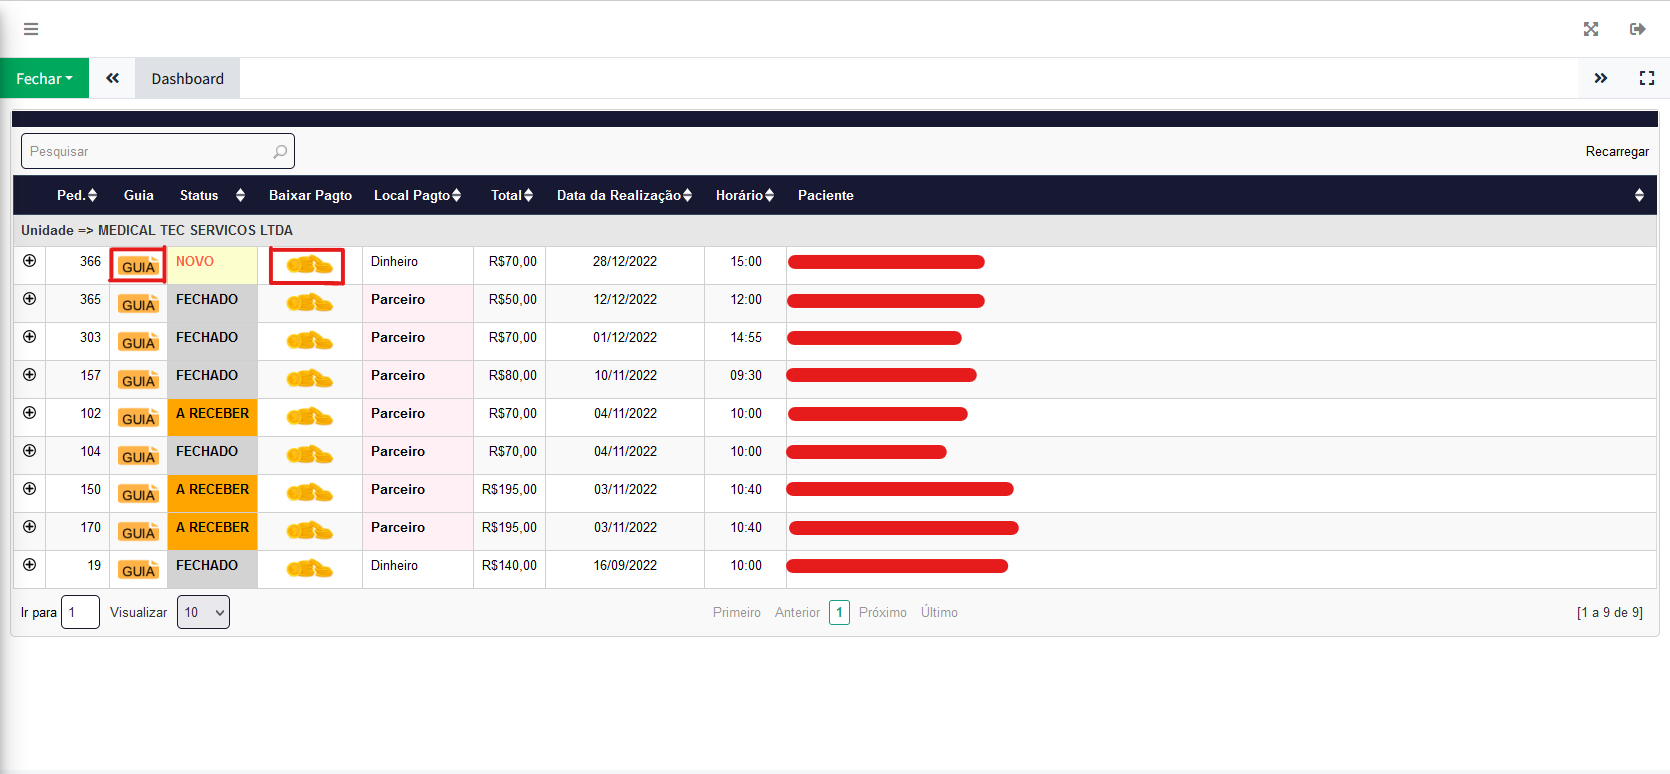Image resolution: width=1670 pixels, height=774 pixels.
Task: Open the GUIA icon for order 303
Action: (x=138, y=342)
